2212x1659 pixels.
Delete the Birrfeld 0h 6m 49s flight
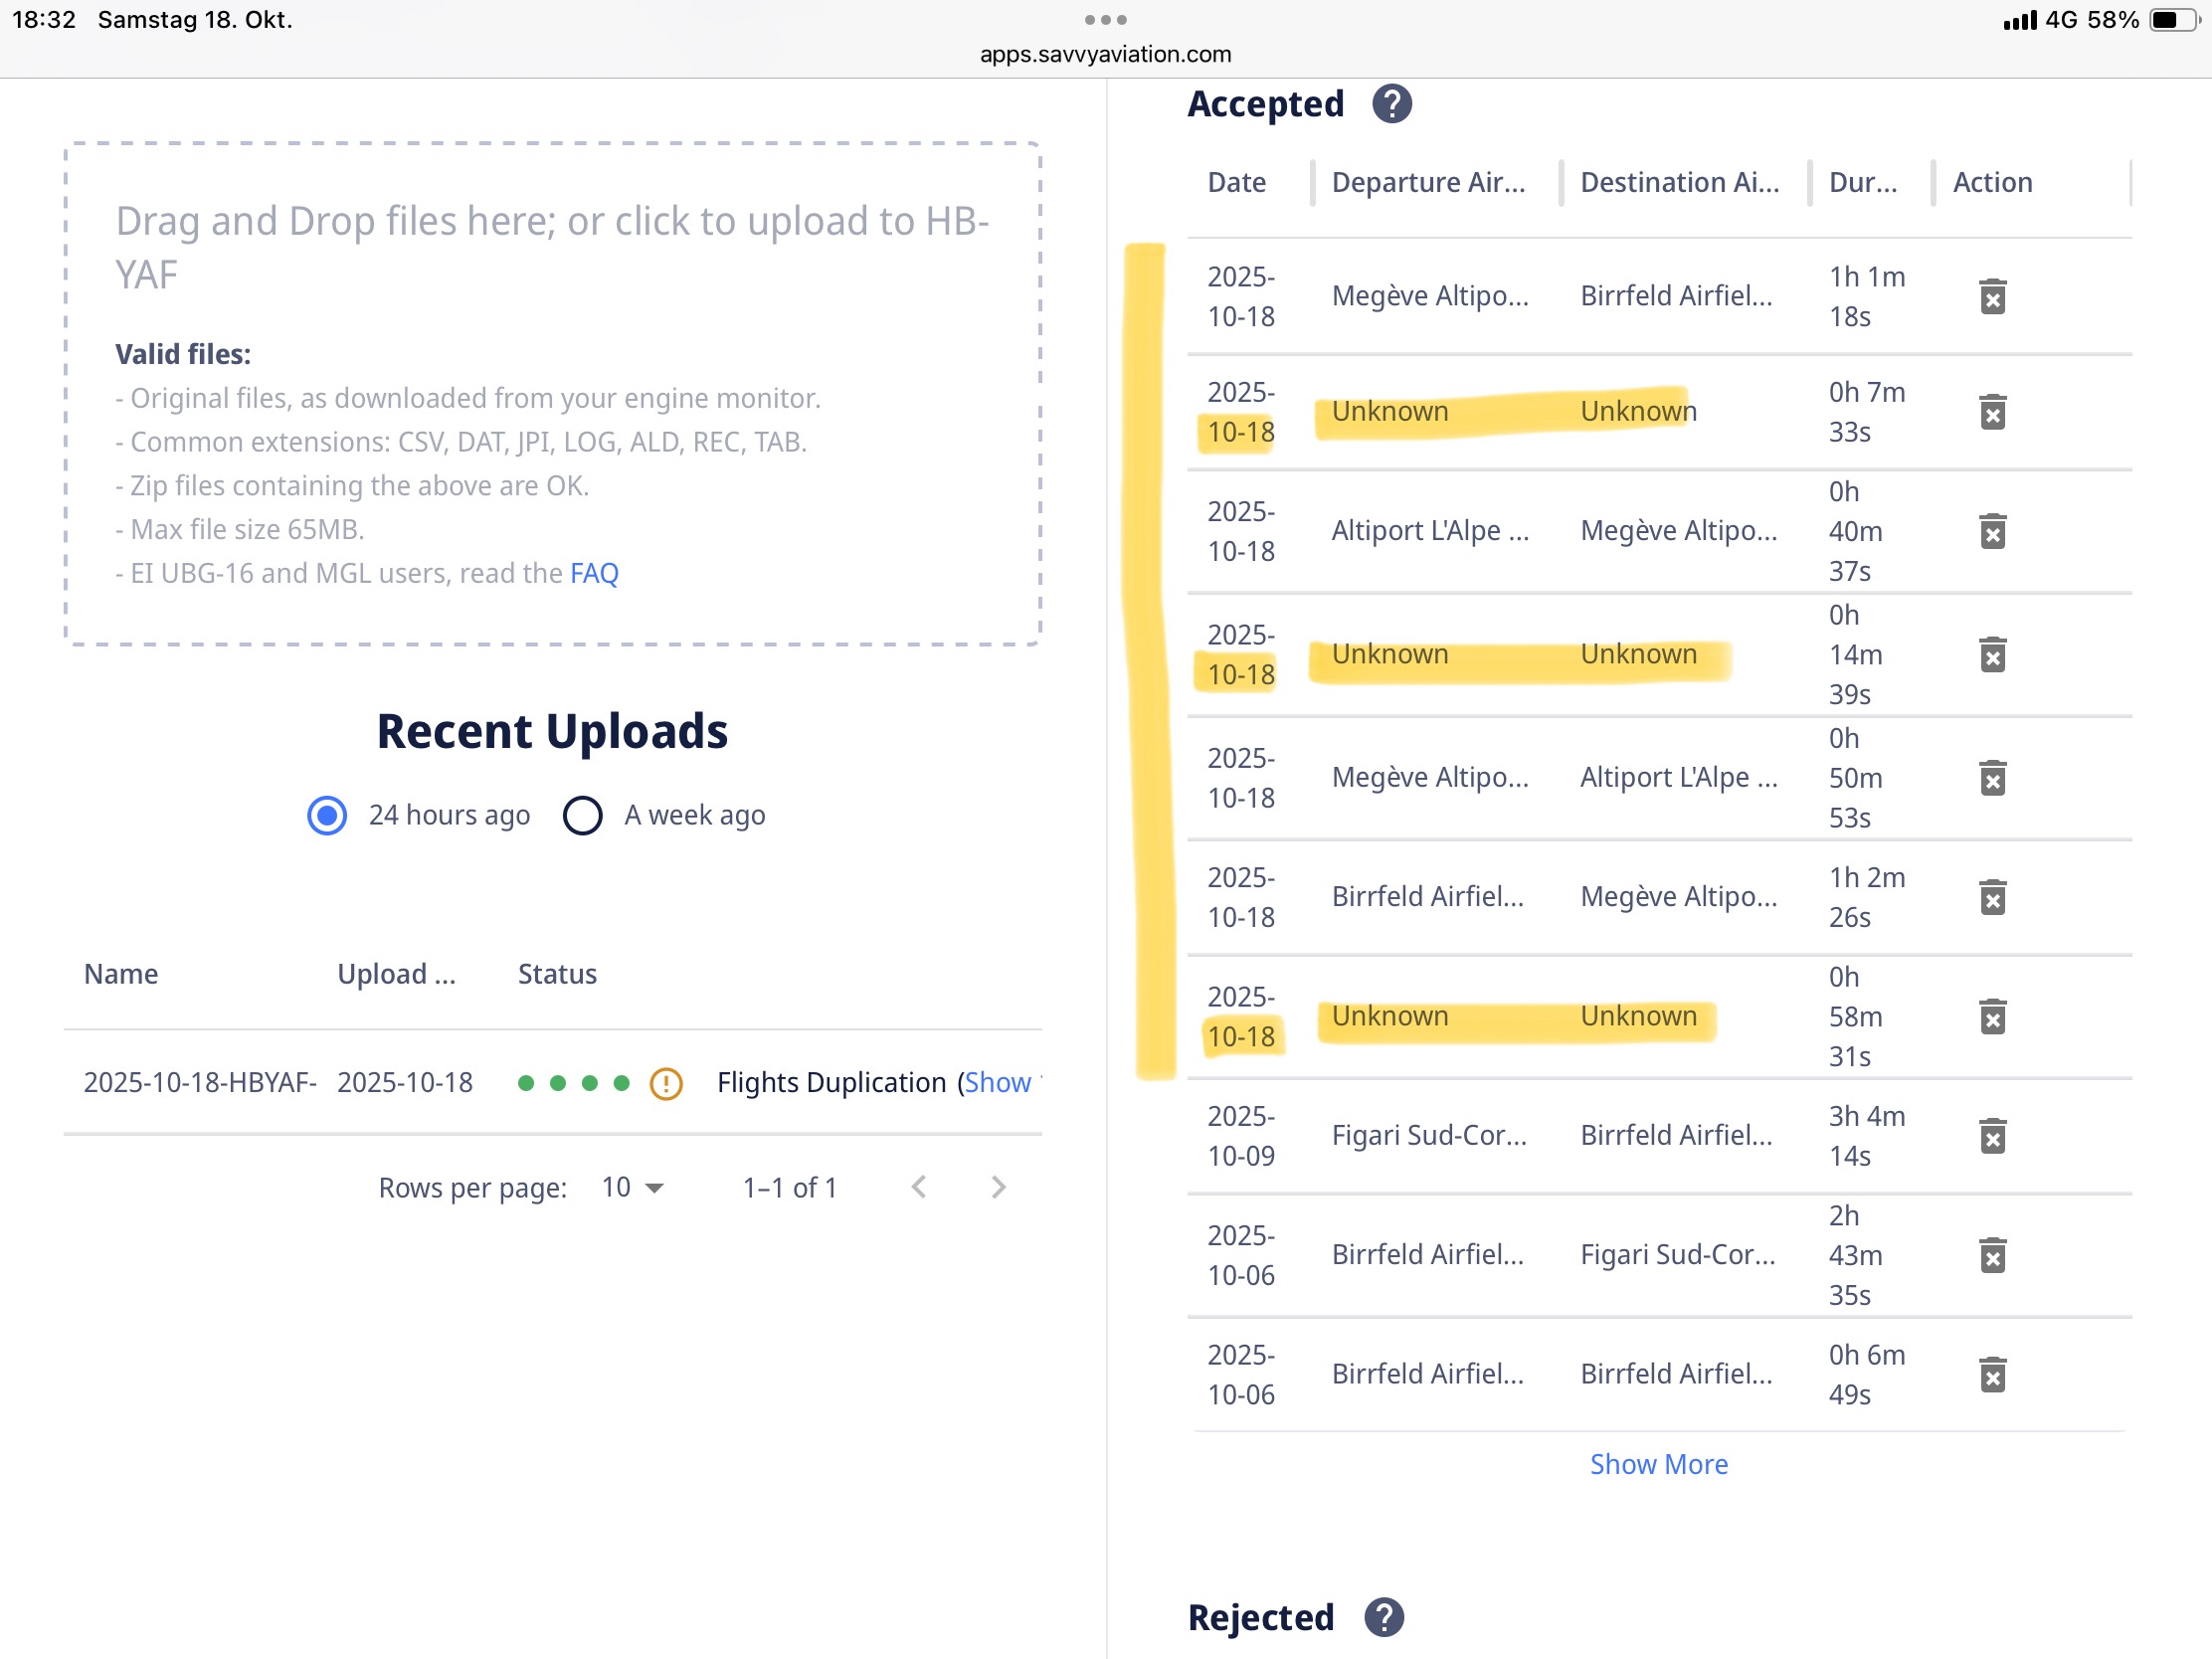pyautogui.click(x=1992, y=1375)
